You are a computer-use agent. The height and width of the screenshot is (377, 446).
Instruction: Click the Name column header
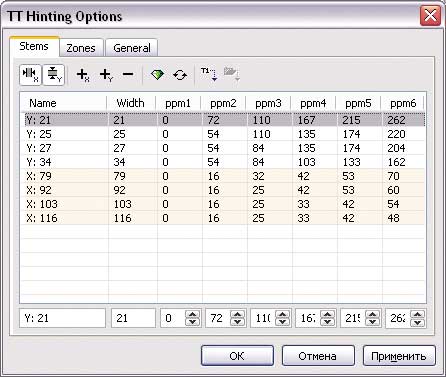pyautogui.click(x=63, y=103)
